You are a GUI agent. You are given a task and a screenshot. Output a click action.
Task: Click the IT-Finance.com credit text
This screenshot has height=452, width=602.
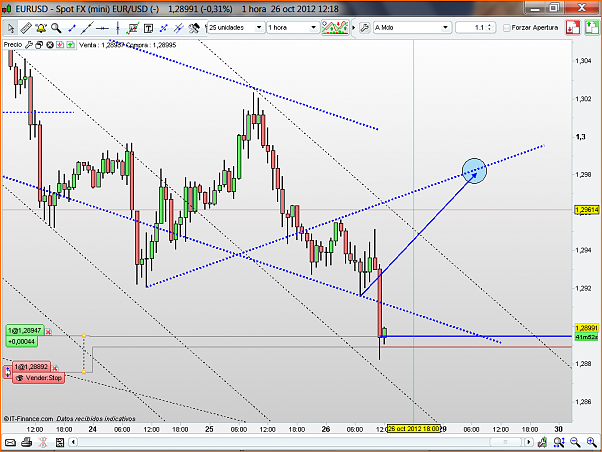(28, 419)
